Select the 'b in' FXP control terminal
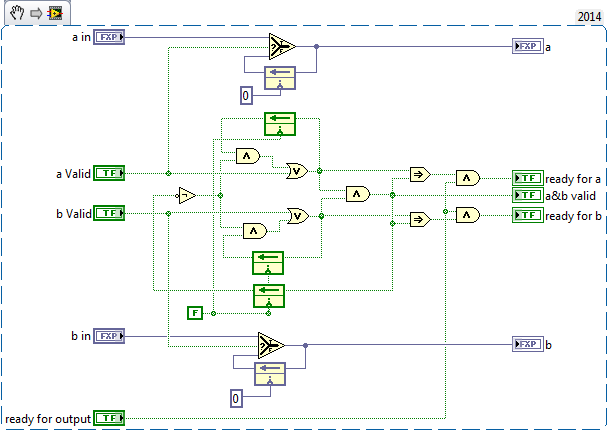The image size is (608, 431). click(109, 336)
